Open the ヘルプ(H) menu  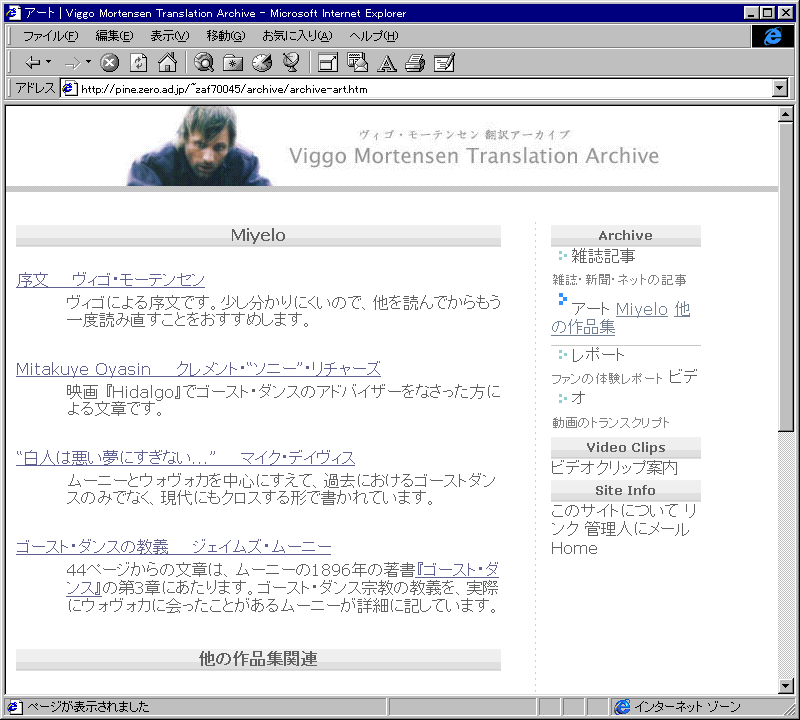pyautogui.click(x=373, y=36)
